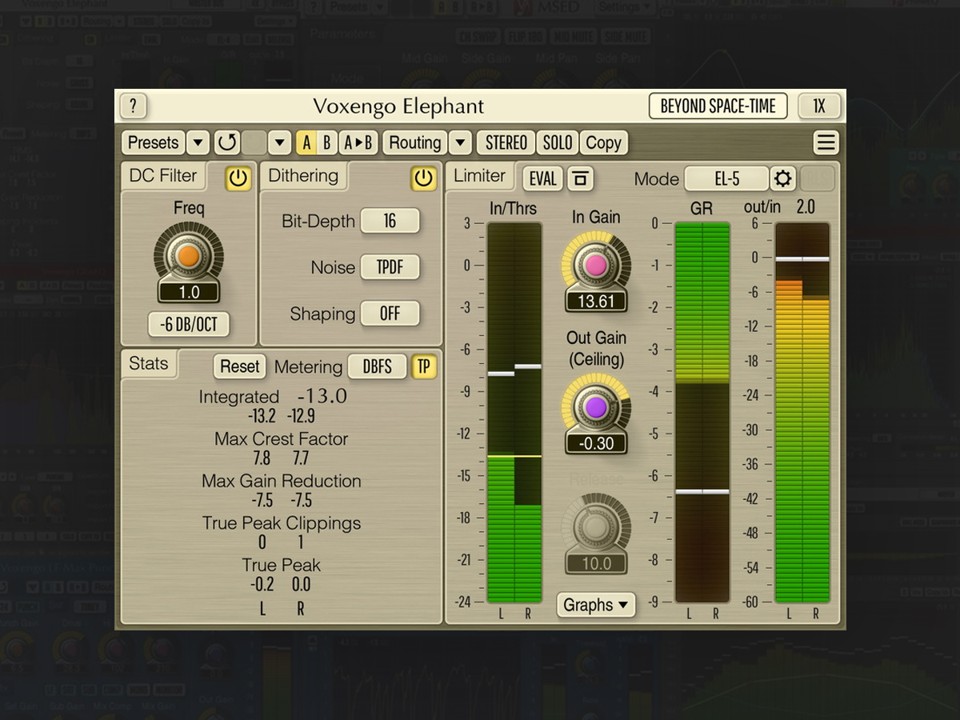The height and width of the screenshot is (720, 960).
Task: Click the Stats Reset button
Action: pos(239,367)
